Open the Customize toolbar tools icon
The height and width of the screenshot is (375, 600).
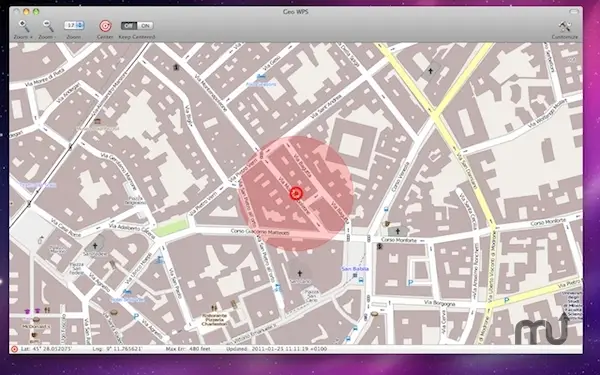564,26
